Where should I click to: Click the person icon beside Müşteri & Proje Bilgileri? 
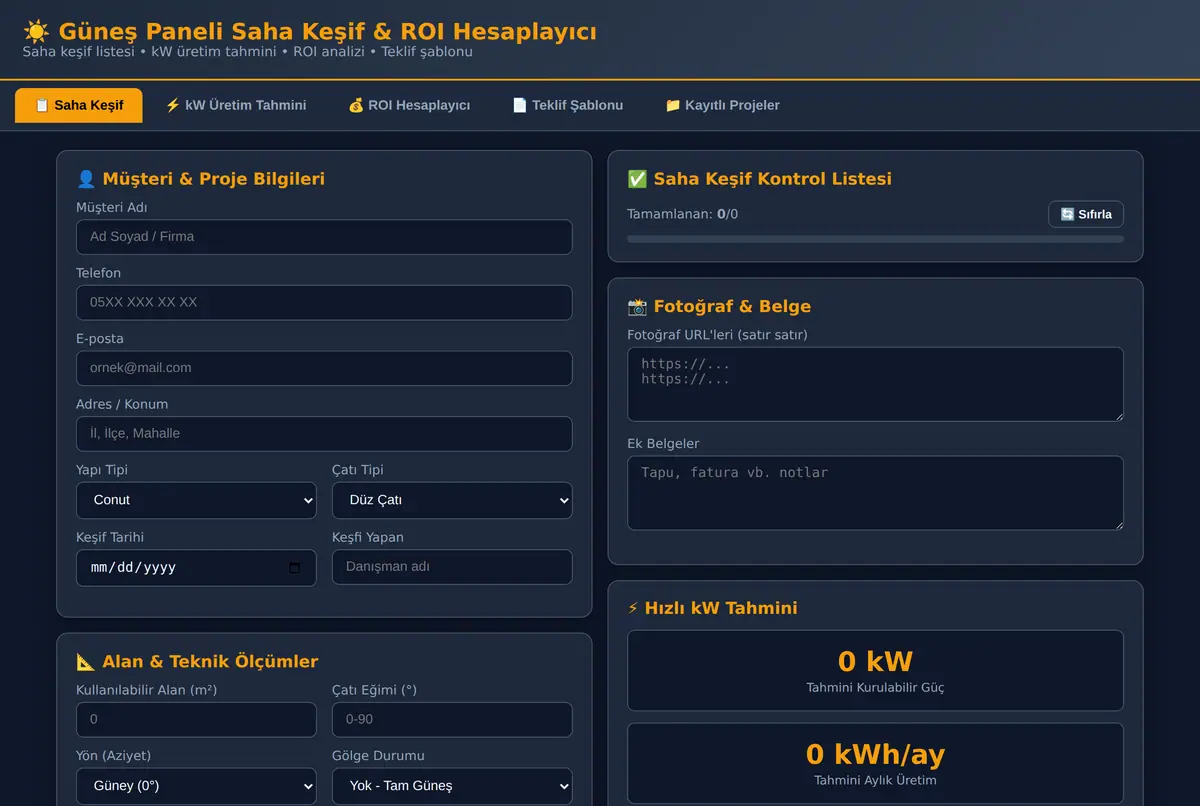point(86,179)
